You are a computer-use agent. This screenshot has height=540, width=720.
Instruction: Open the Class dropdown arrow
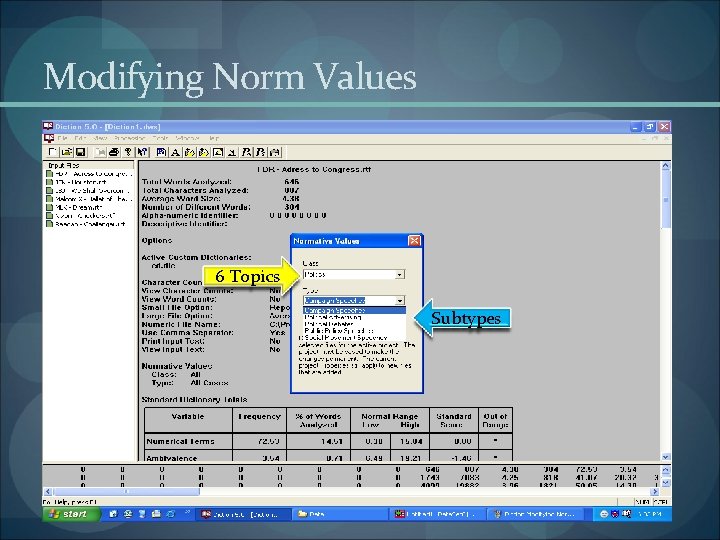399,275
